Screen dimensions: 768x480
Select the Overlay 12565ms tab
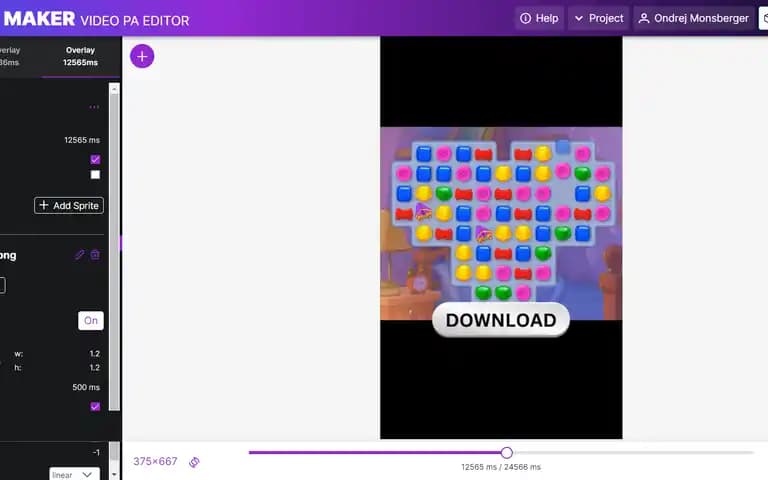(x=80, y=56)
